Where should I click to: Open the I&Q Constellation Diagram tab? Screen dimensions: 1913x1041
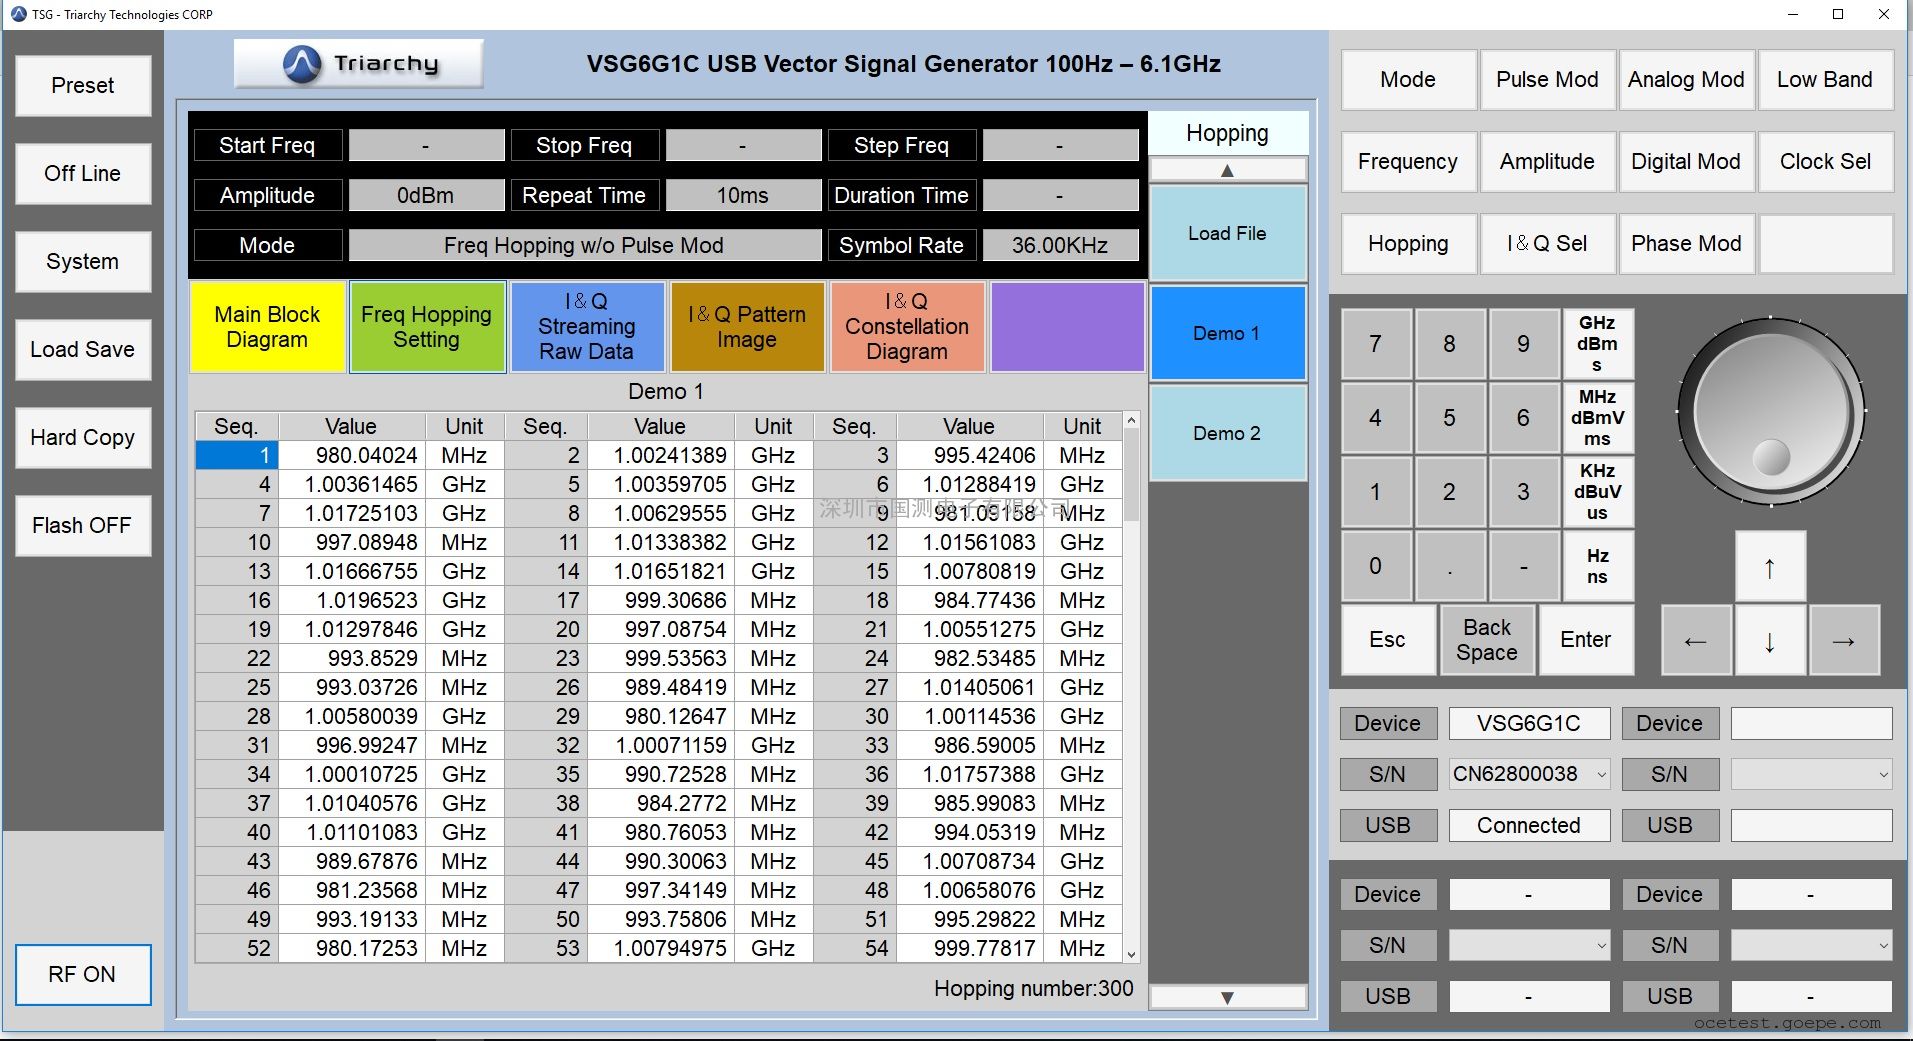[x=906, y=327]
